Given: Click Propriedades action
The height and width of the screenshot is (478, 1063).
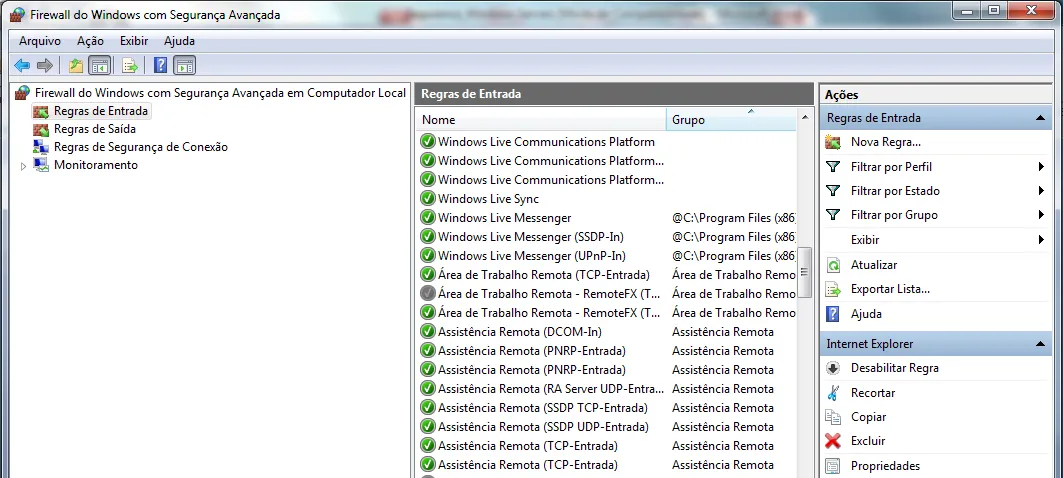Looking at the screenshot, I should click(x=885, y=466).
